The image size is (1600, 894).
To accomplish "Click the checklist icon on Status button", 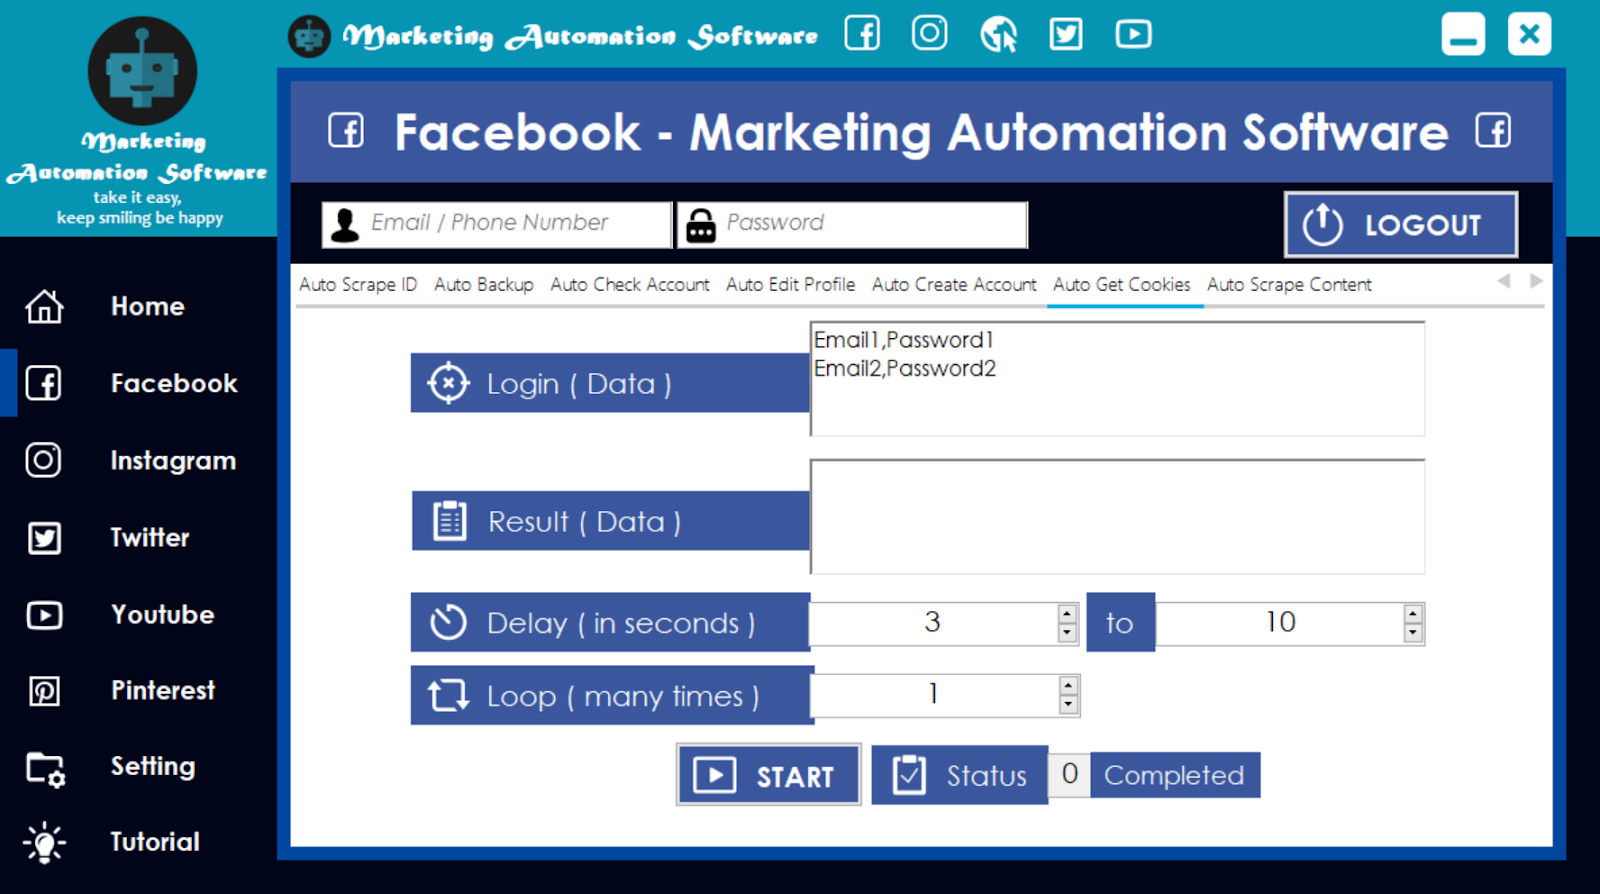I will click(x=909, y=775).
